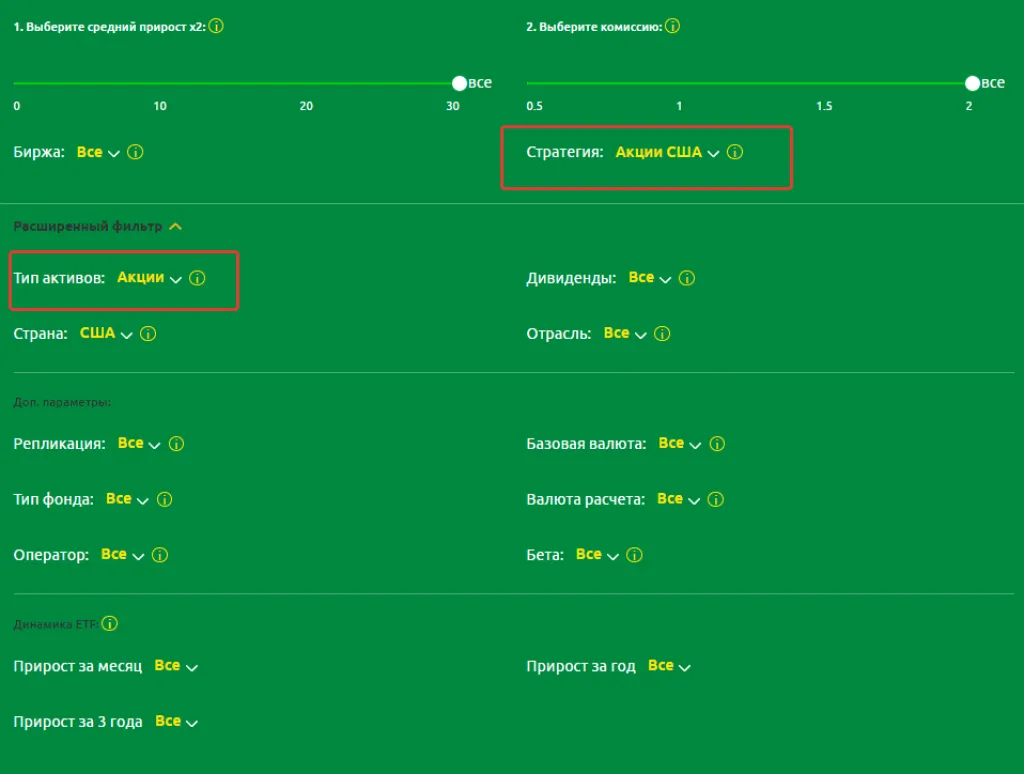Open the Оператор dropdown
The width and height of the screenshot is (1024, 774).
point(122,555)
